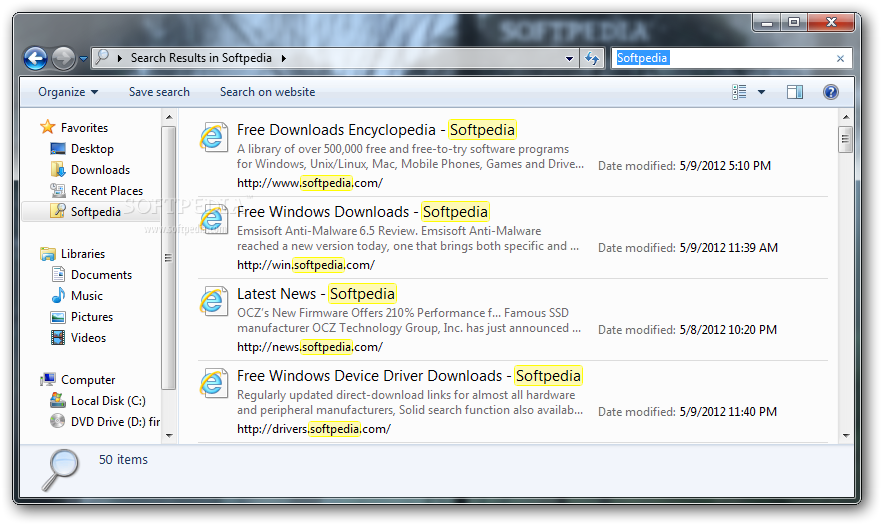Open 'Free Windows Downloads - Softpedia' result
Viewport: 882px width, 525px height.
click(x=362, y=212)
